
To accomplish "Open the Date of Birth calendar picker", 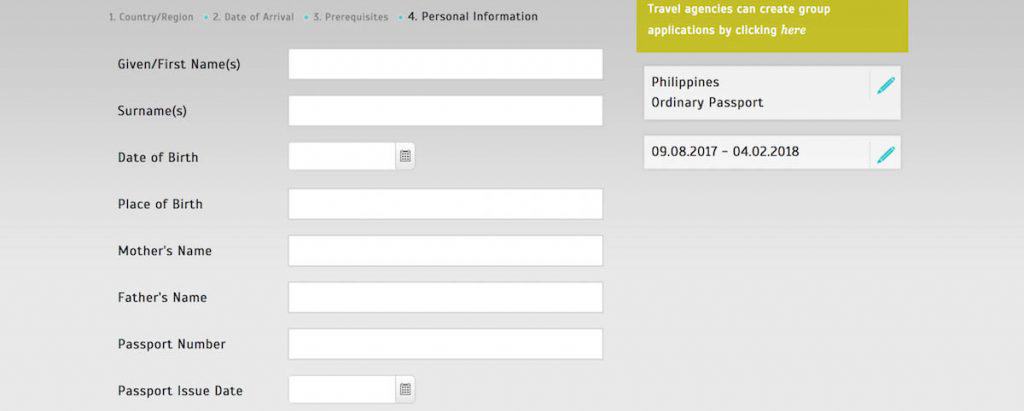I will pyautogui.click(x=405, y=156).
